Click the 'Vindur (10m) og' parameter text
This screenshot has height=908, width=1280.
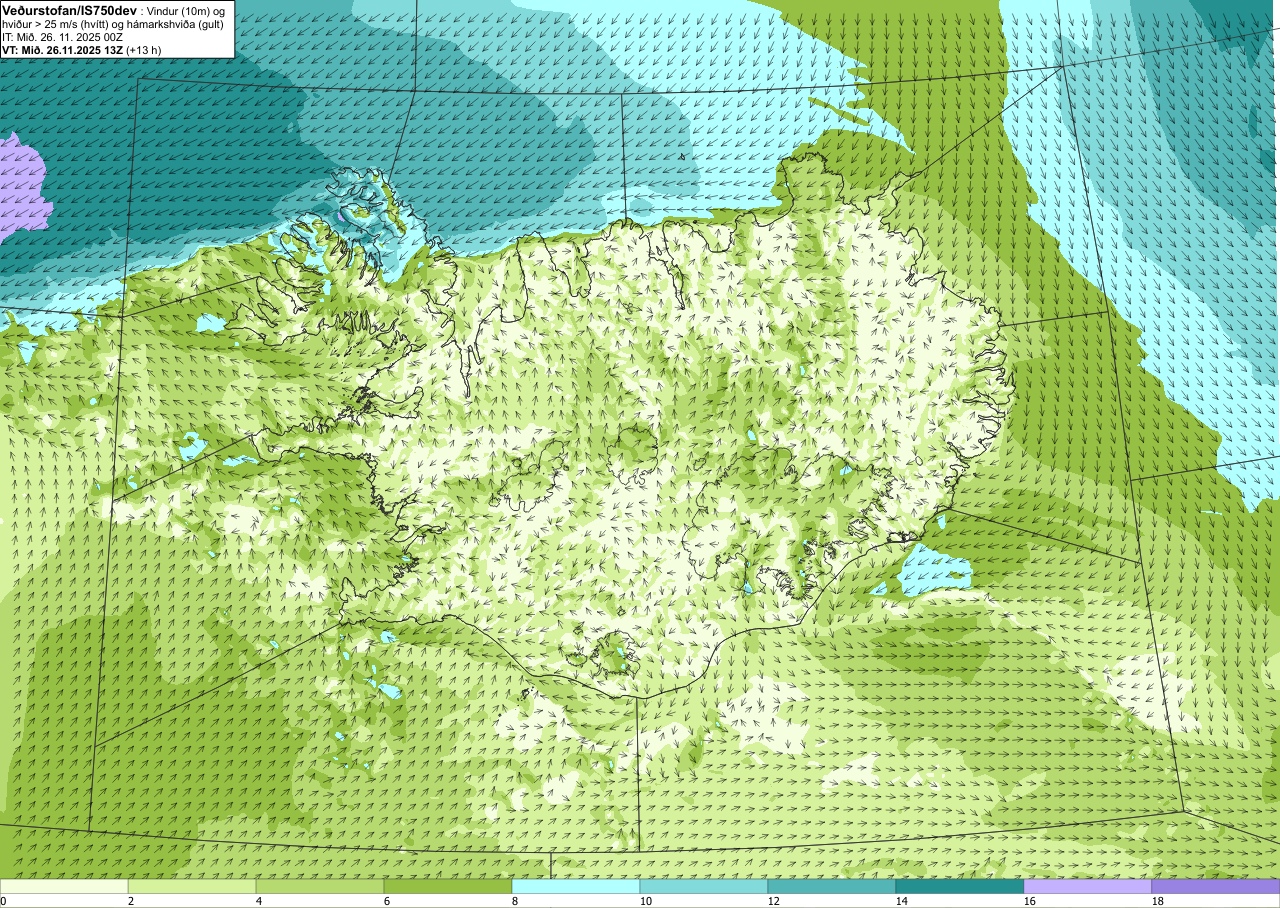click(186, 10)
